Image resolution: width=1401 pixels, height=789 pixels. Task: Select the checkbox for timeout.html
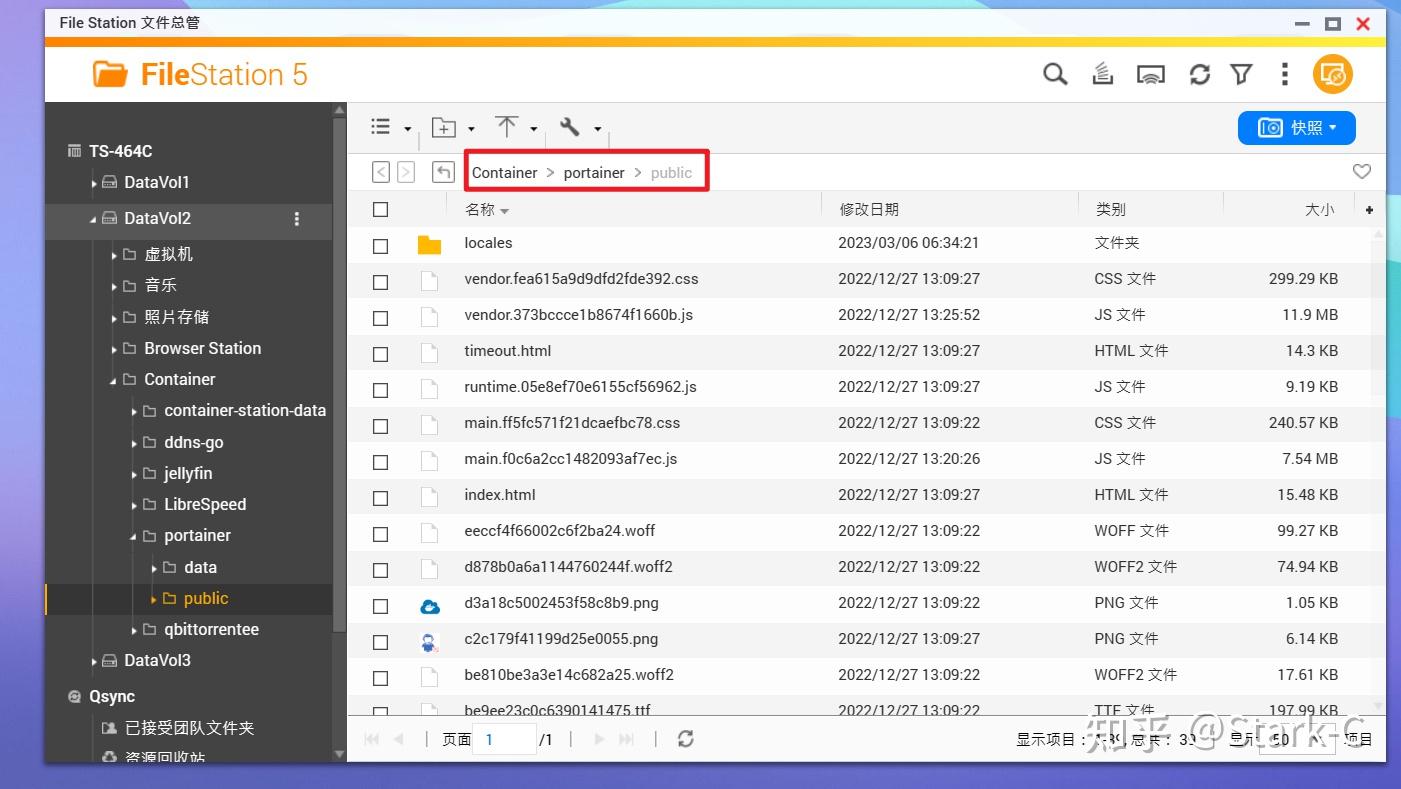[380, 352]
